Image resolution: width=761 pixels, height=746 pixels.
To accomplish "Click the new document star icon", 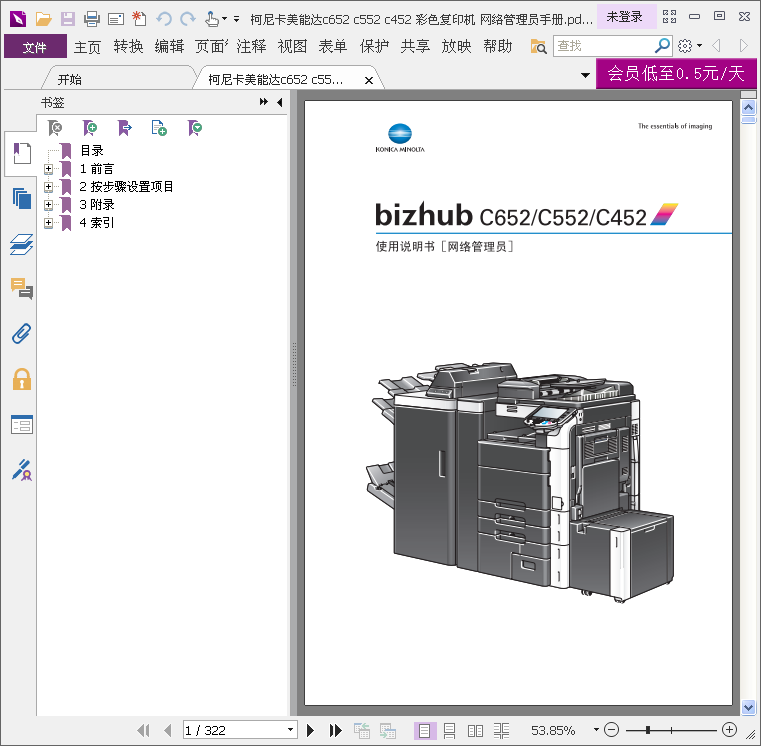I will 139,19.
